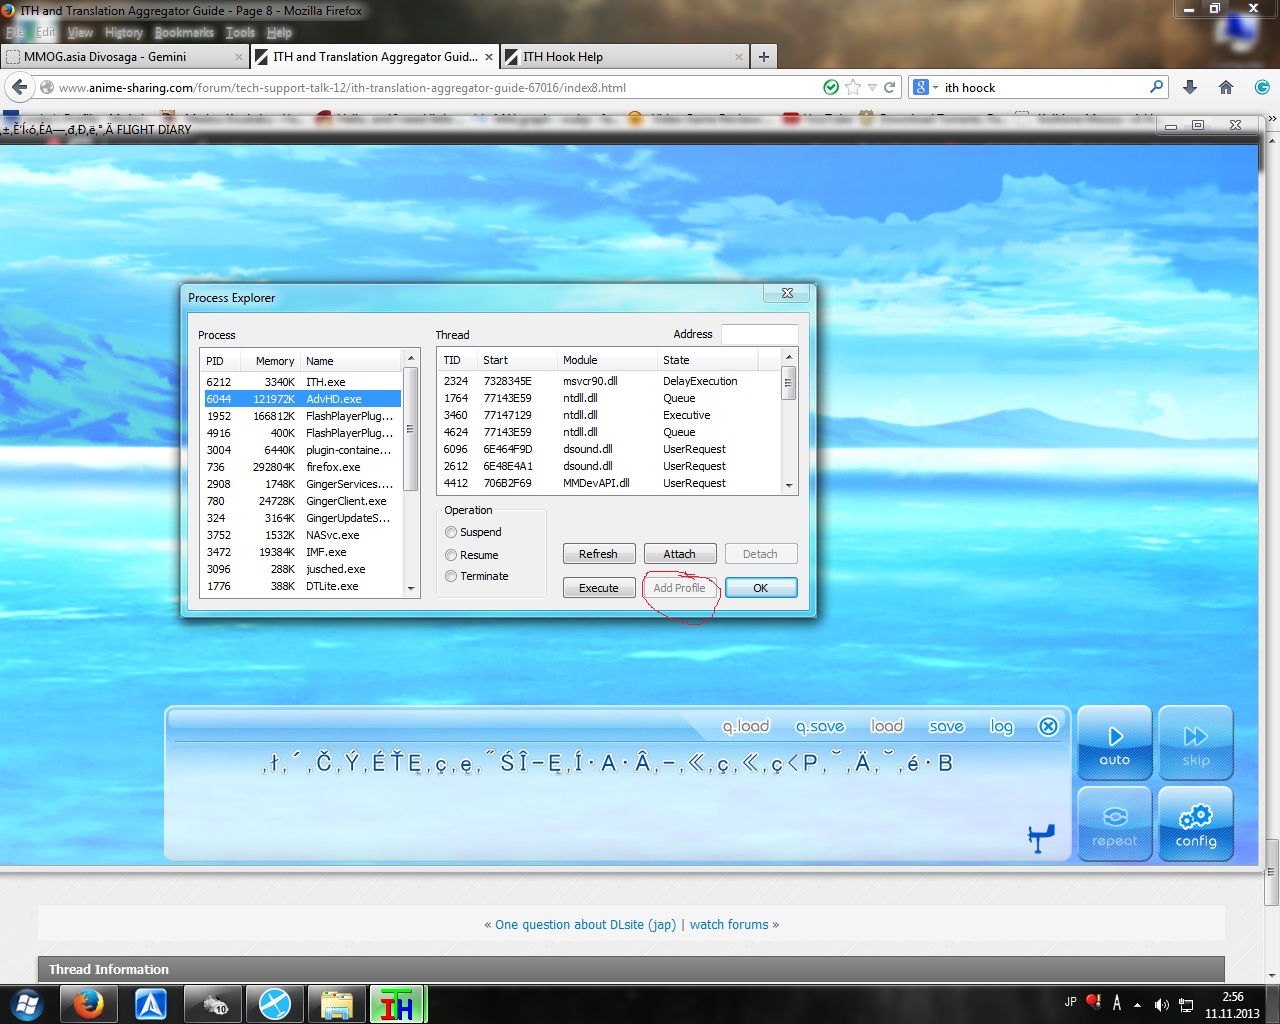Switch to MMOG.asia Divosaga tab
This screenshot has width=1280, height=1024.
[124, 57]
